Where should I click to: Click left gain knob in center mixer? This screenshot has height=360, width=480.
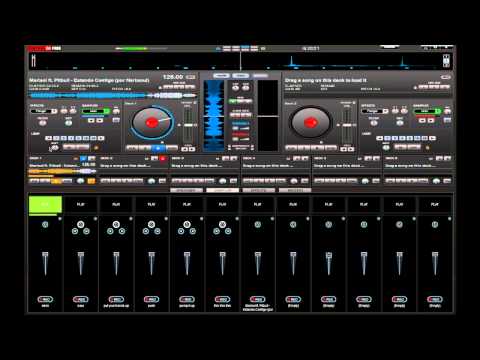236,88
